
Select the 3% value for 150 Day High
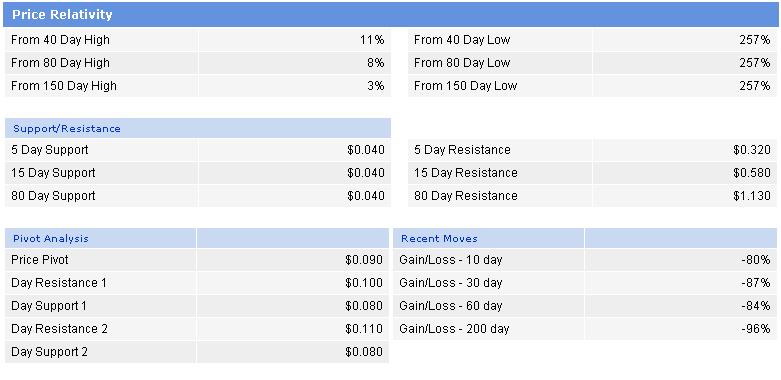click(376, 86)
